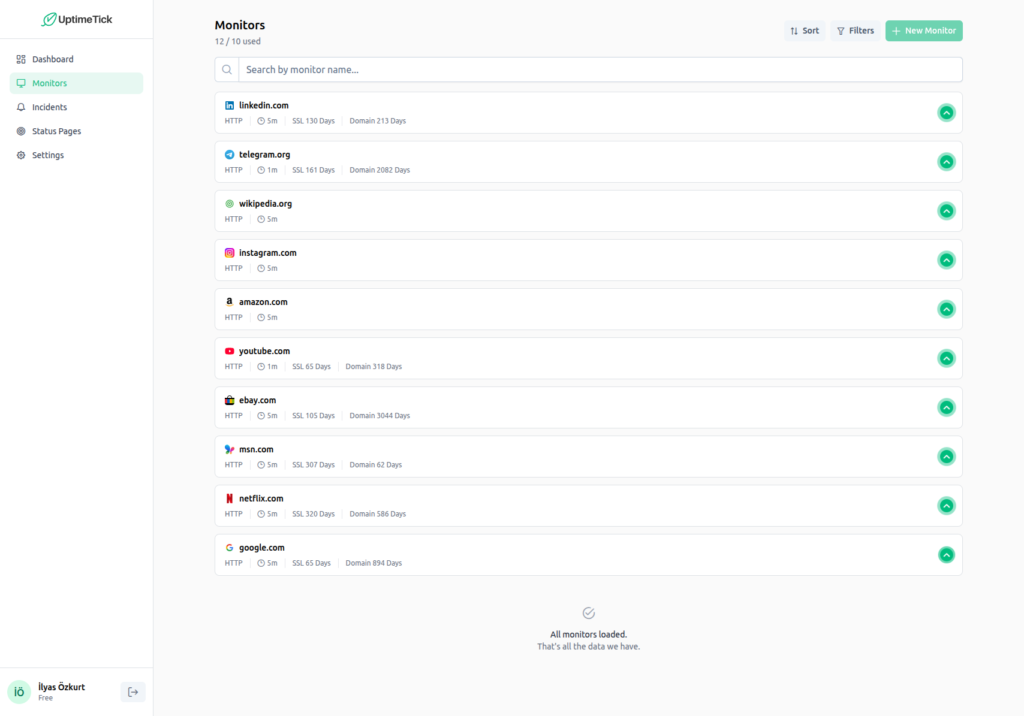Click the status indicator on the google.com row
1024x716 pixels.
pyautogui.click(x=946, y=555)
